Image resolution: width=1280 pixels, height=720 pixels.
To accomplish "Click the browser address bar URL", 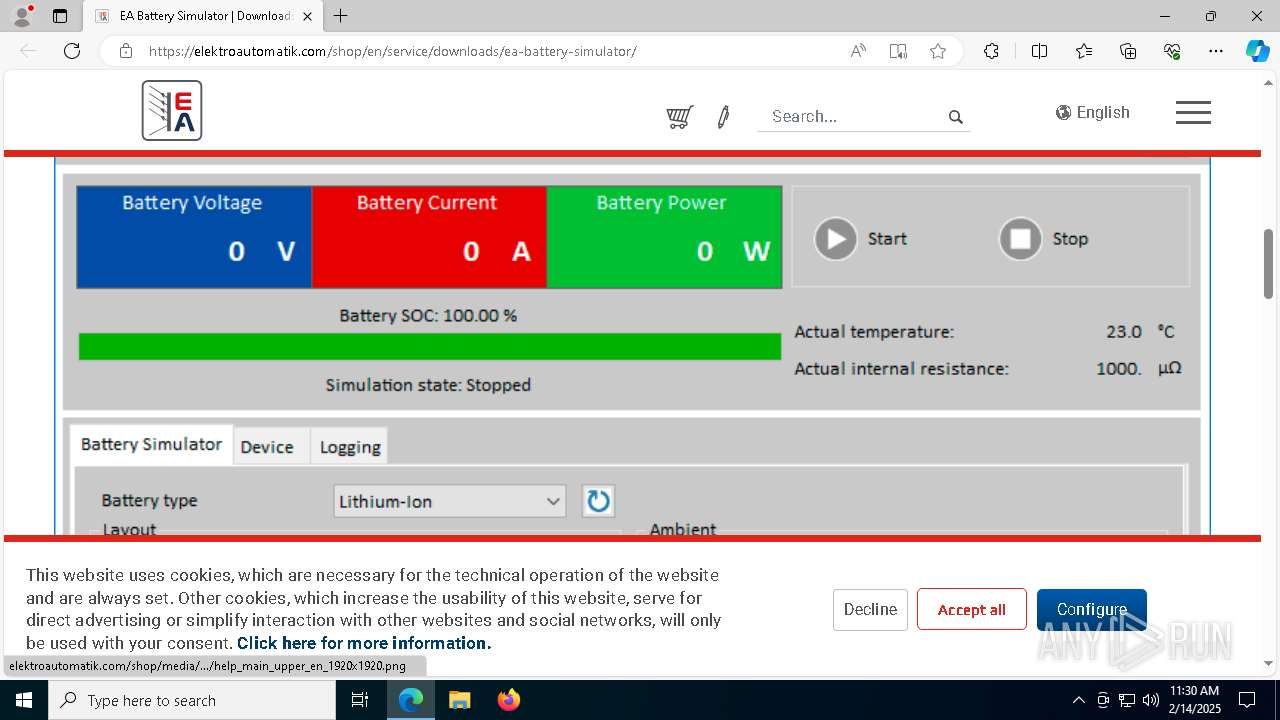I will click(393, 51).
